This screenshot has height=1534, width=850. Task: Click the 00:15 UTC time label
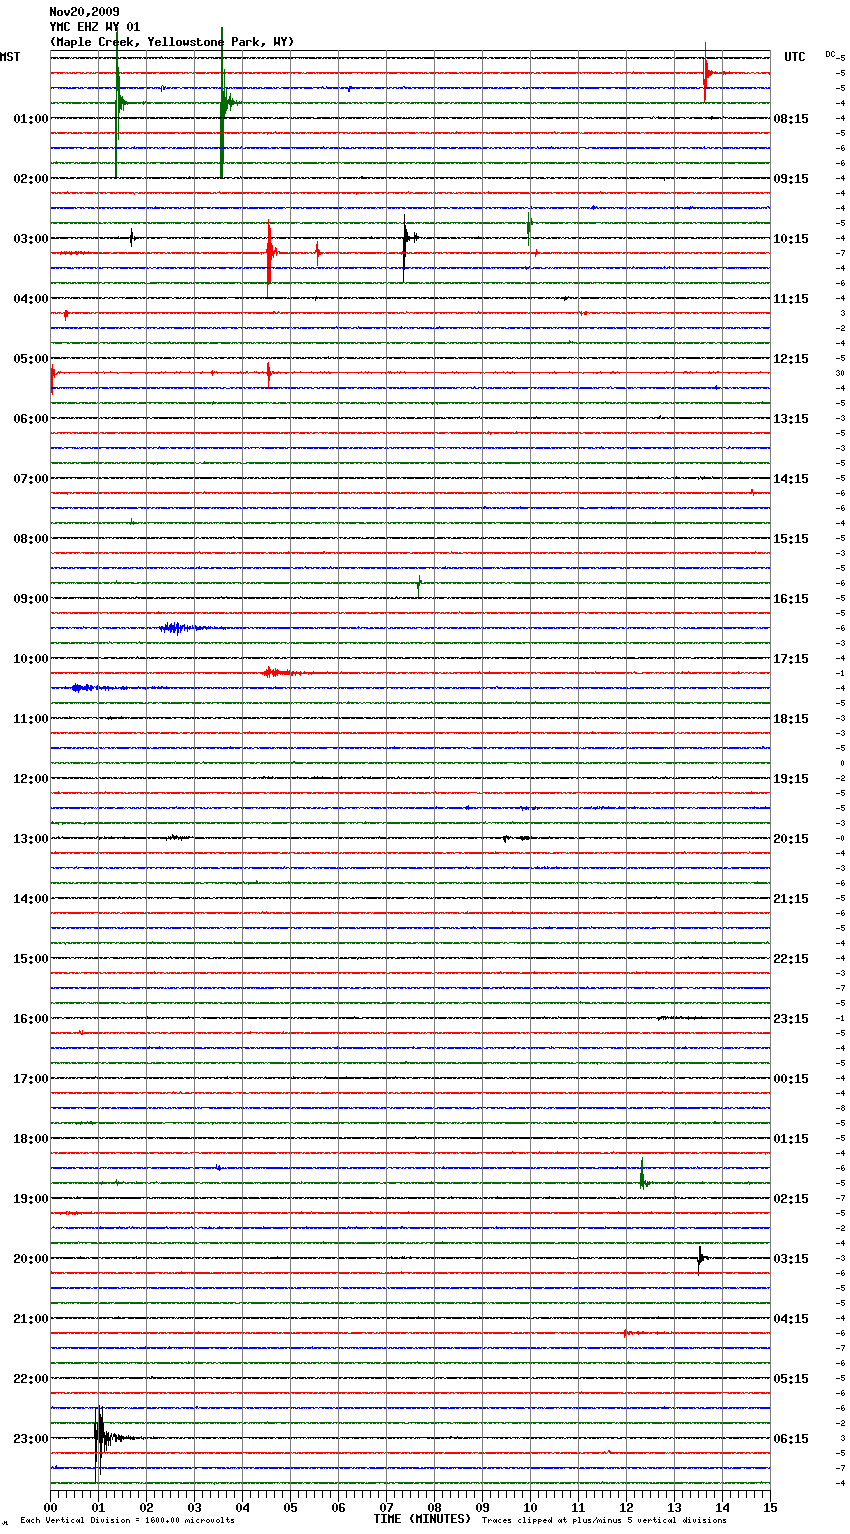pos(791,1079)
